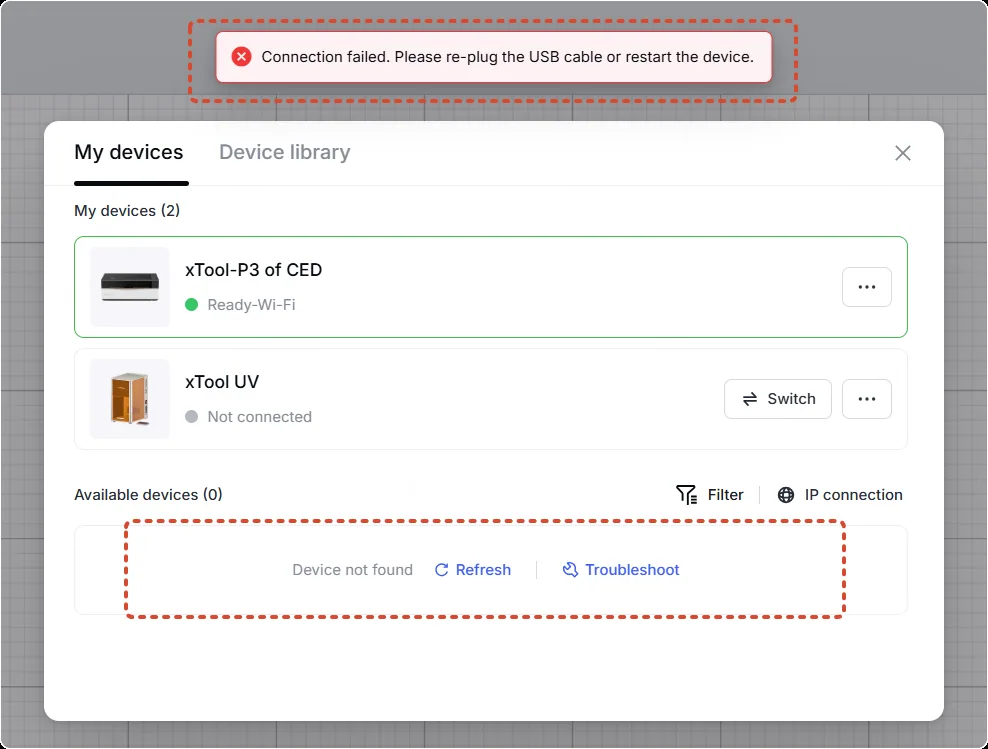Open IP connection option

[839, 495]
